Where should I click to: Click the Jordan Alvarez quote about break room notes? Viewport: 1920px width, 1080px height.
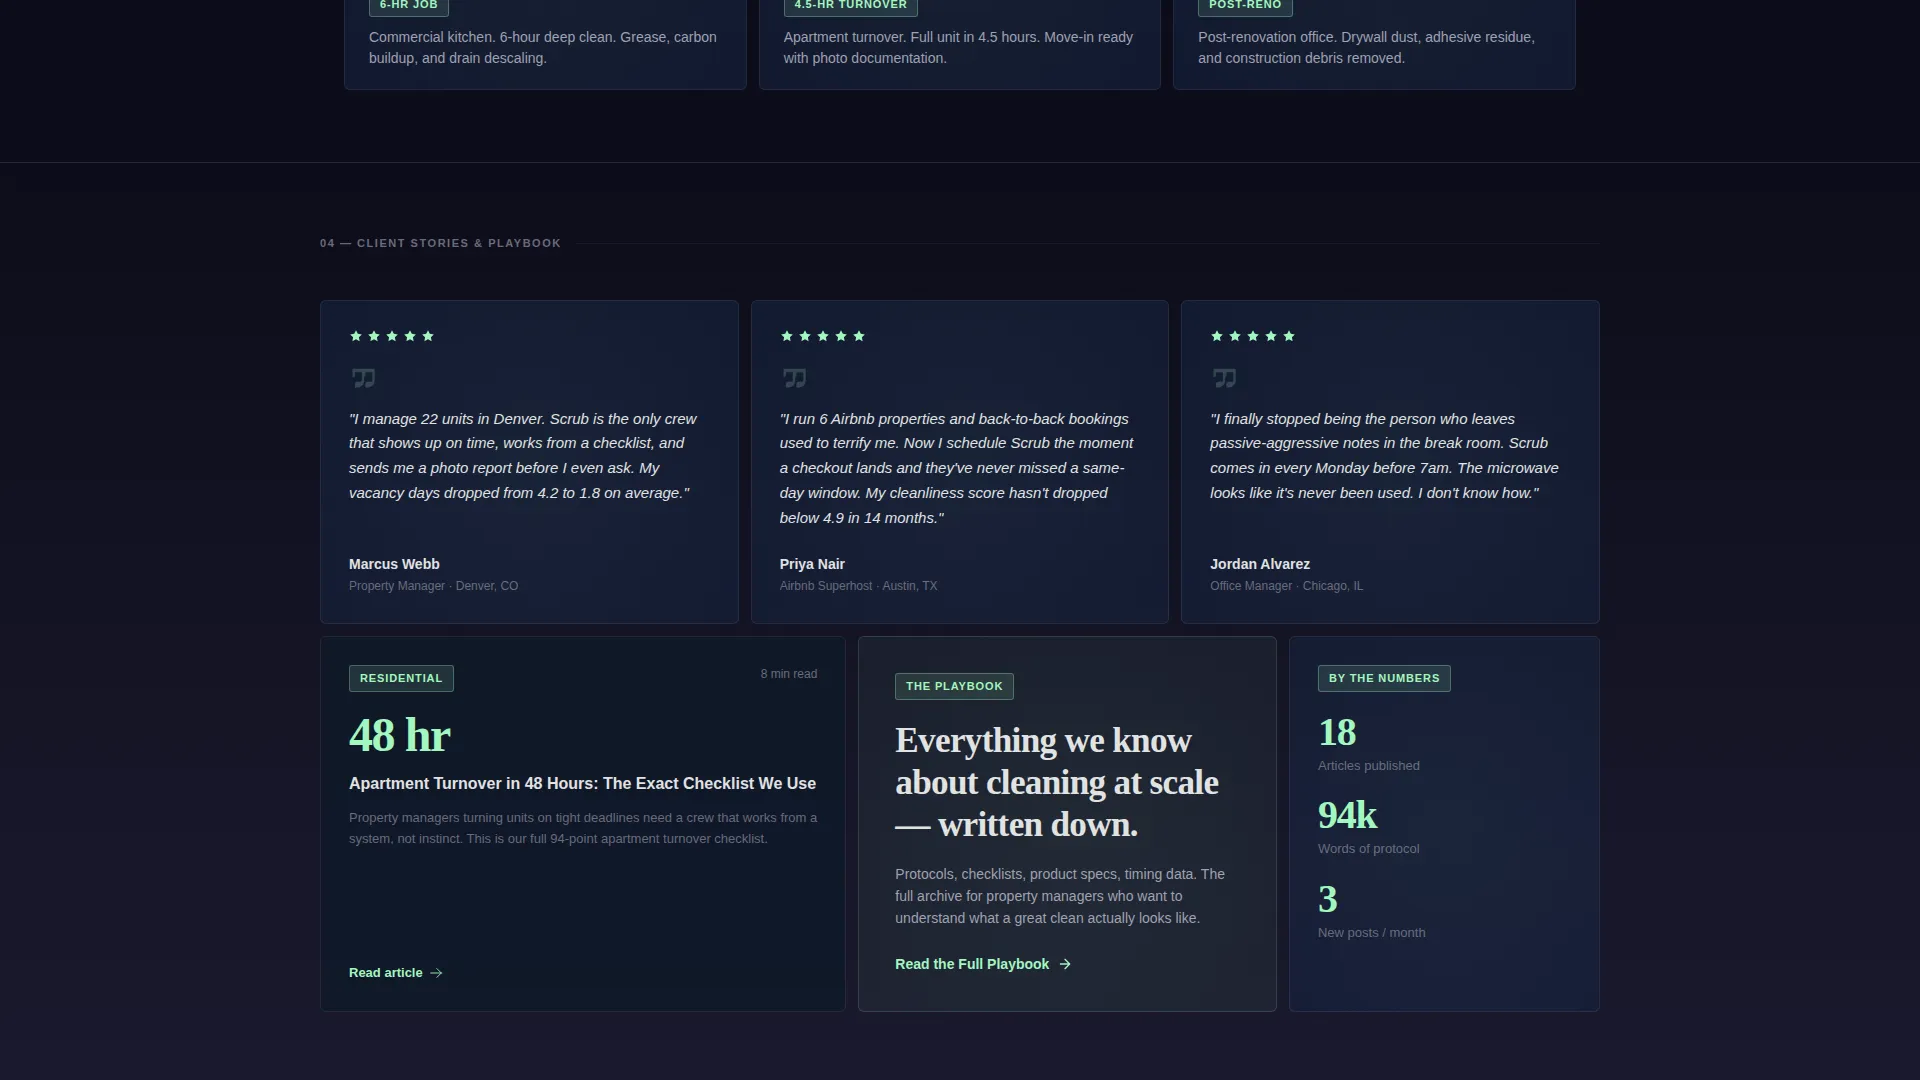[1384, 456]
